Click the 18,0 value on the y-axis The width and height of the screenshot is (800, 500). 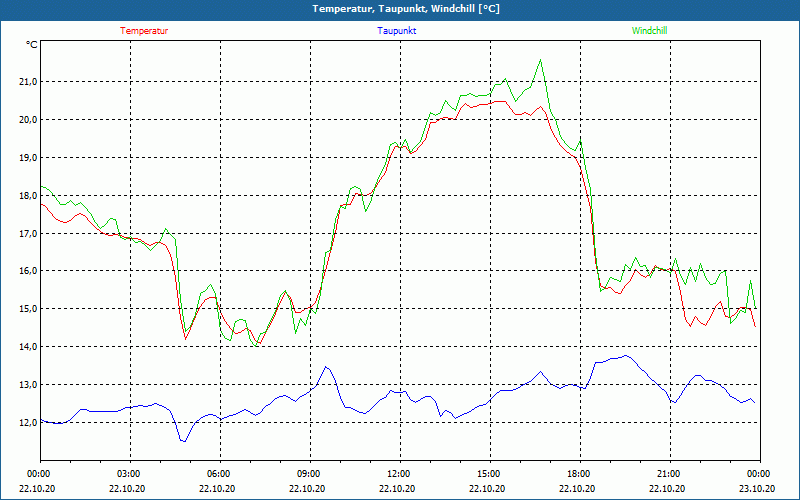point(29,195)
